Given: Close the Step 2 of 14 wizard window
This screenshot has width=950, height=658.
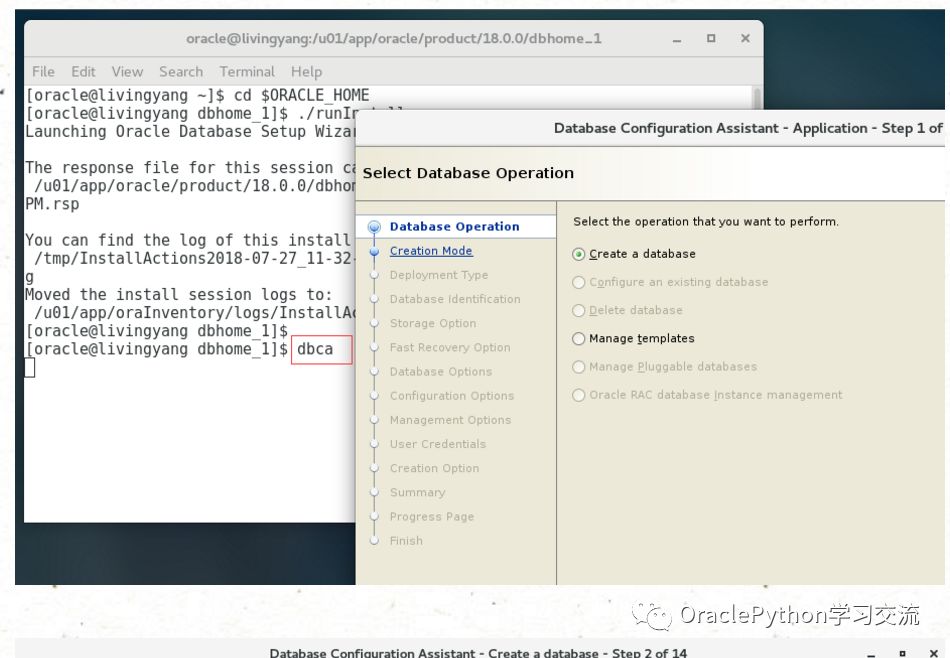Looking at the screenshot, I should (934, 653).
